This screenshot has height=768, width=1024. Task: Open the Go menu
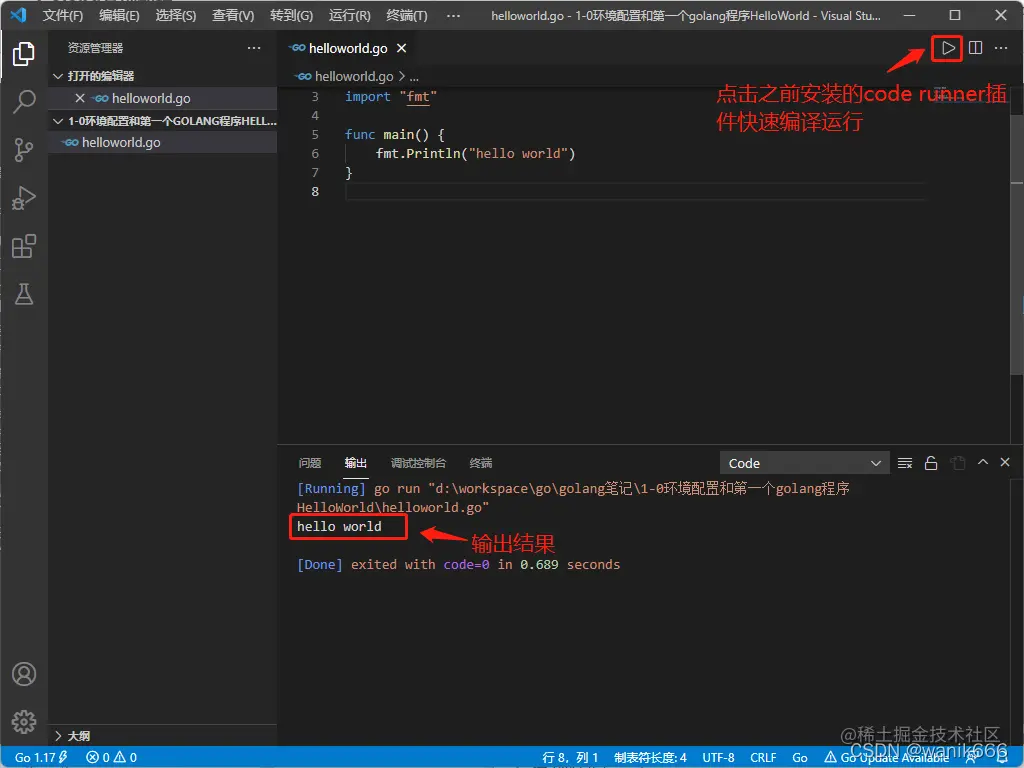tap(291, 15)
